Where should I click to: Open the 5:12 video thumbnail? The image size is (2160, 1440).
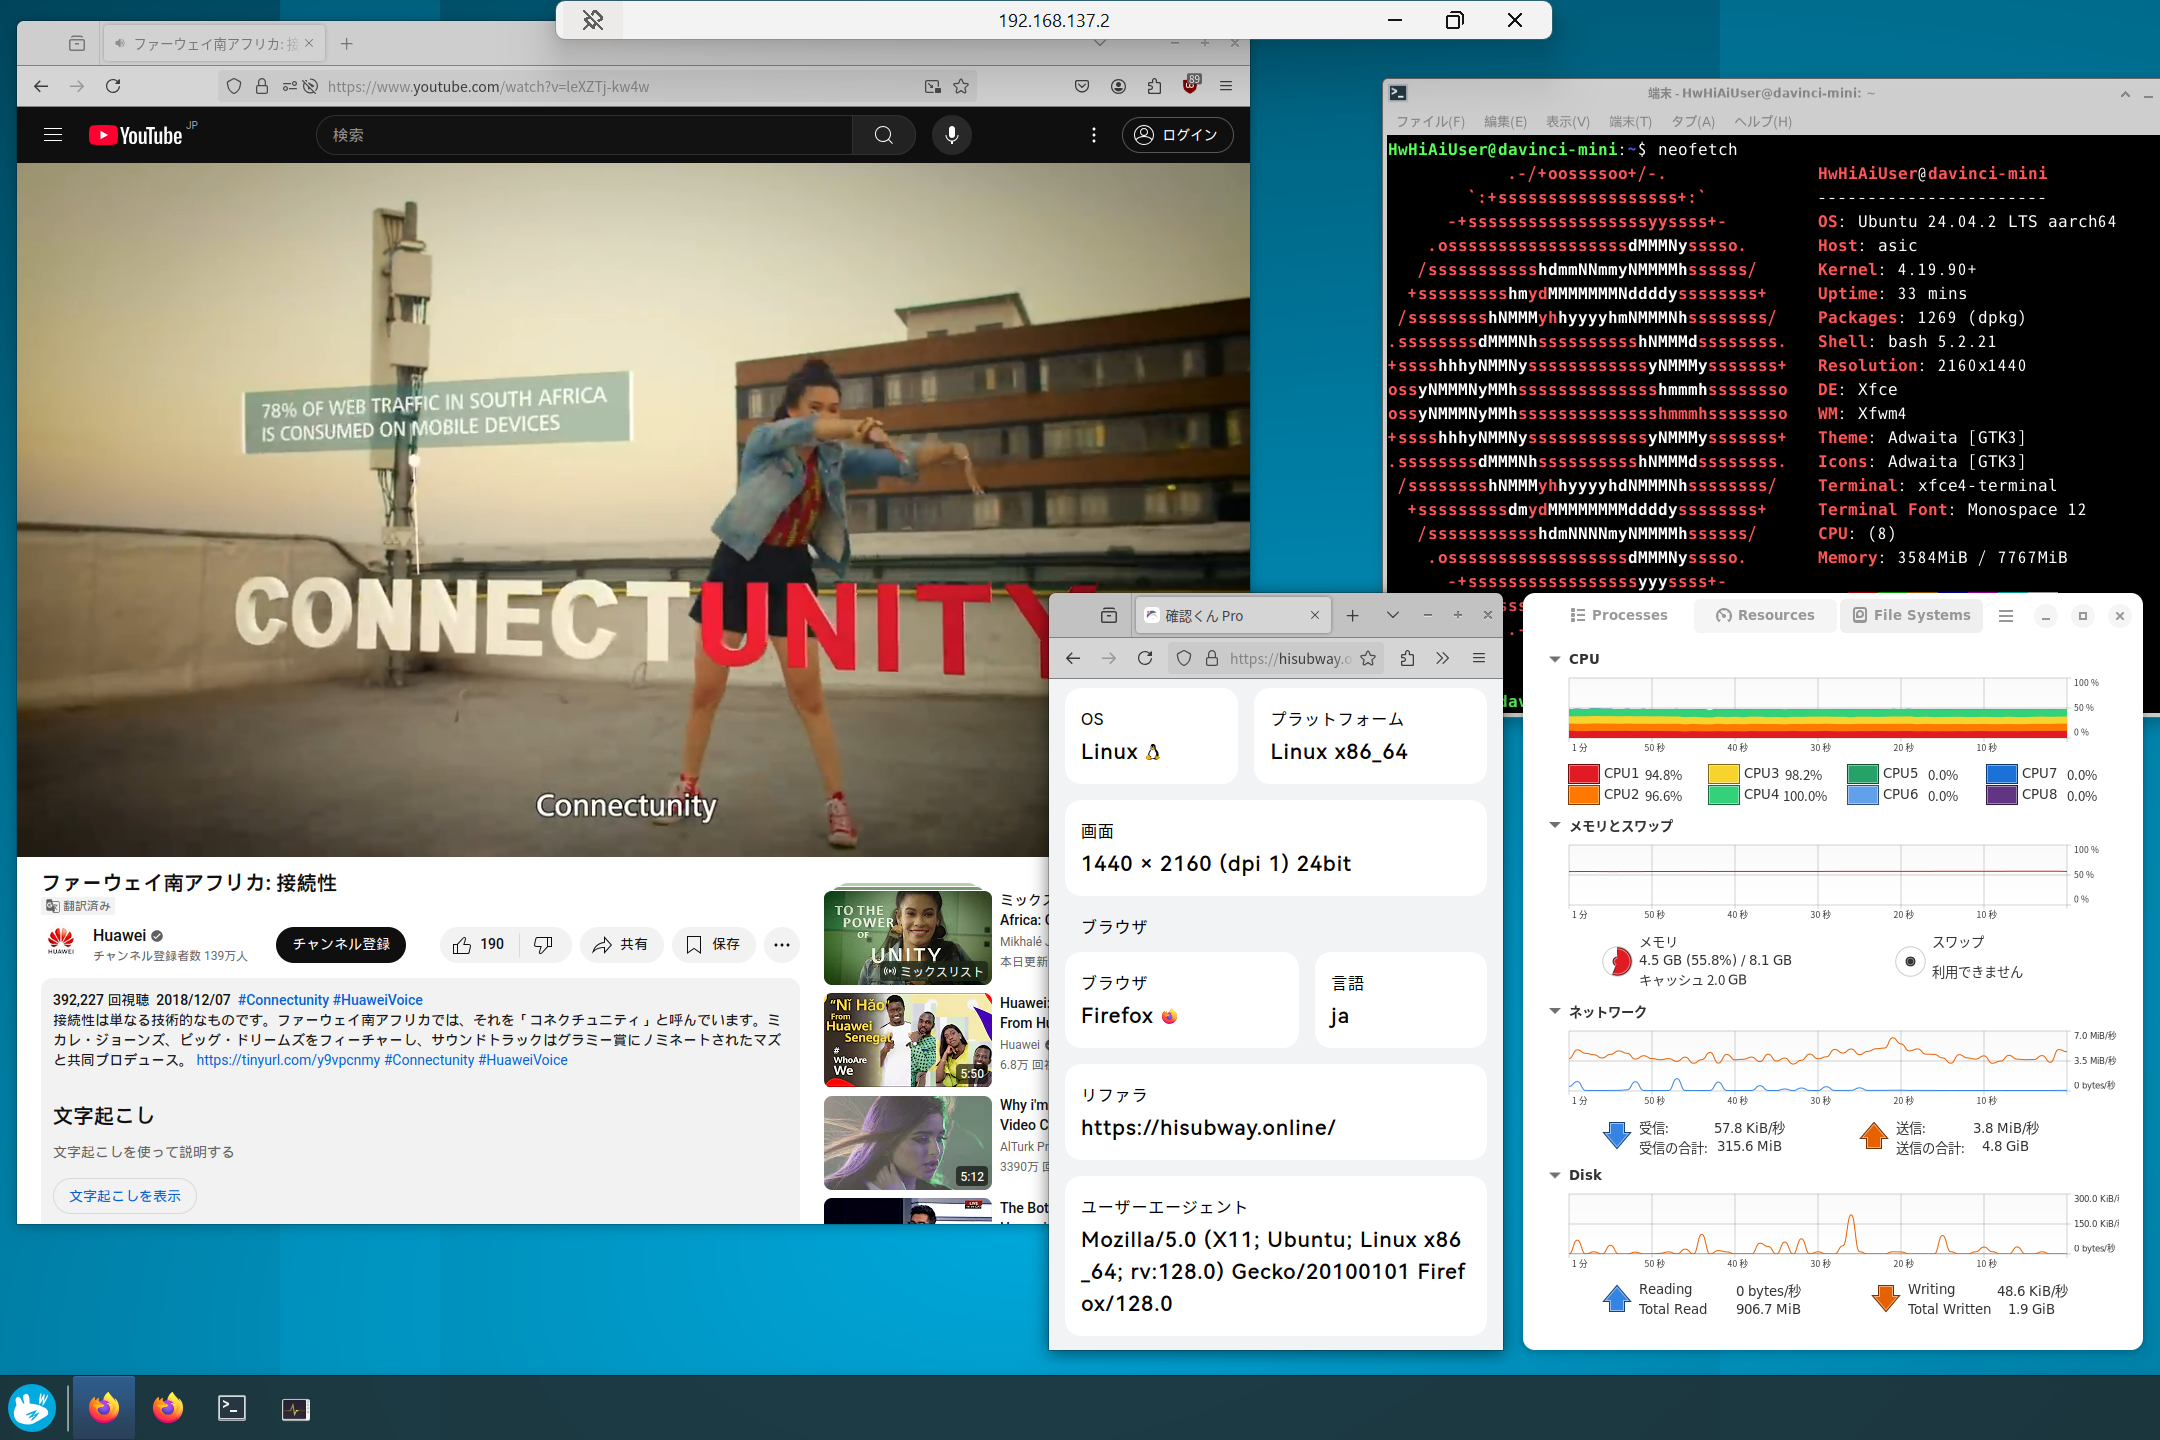point(908,1142)
